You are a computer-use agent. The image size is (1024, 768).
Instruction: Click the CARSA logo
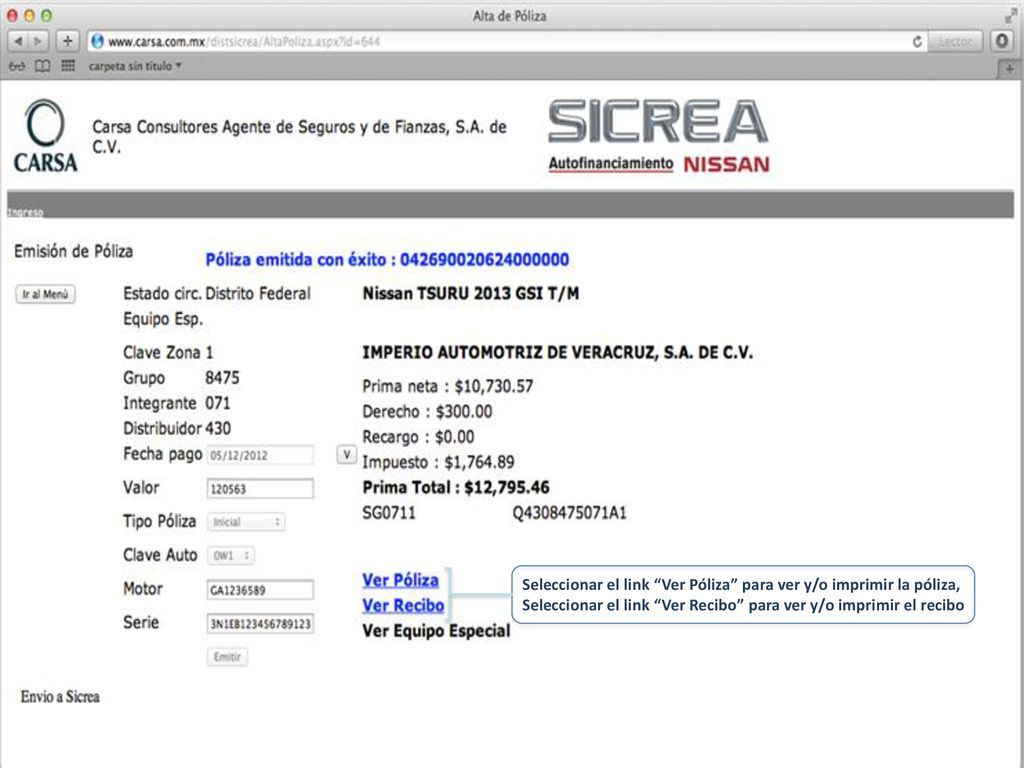tap(45, 136)
